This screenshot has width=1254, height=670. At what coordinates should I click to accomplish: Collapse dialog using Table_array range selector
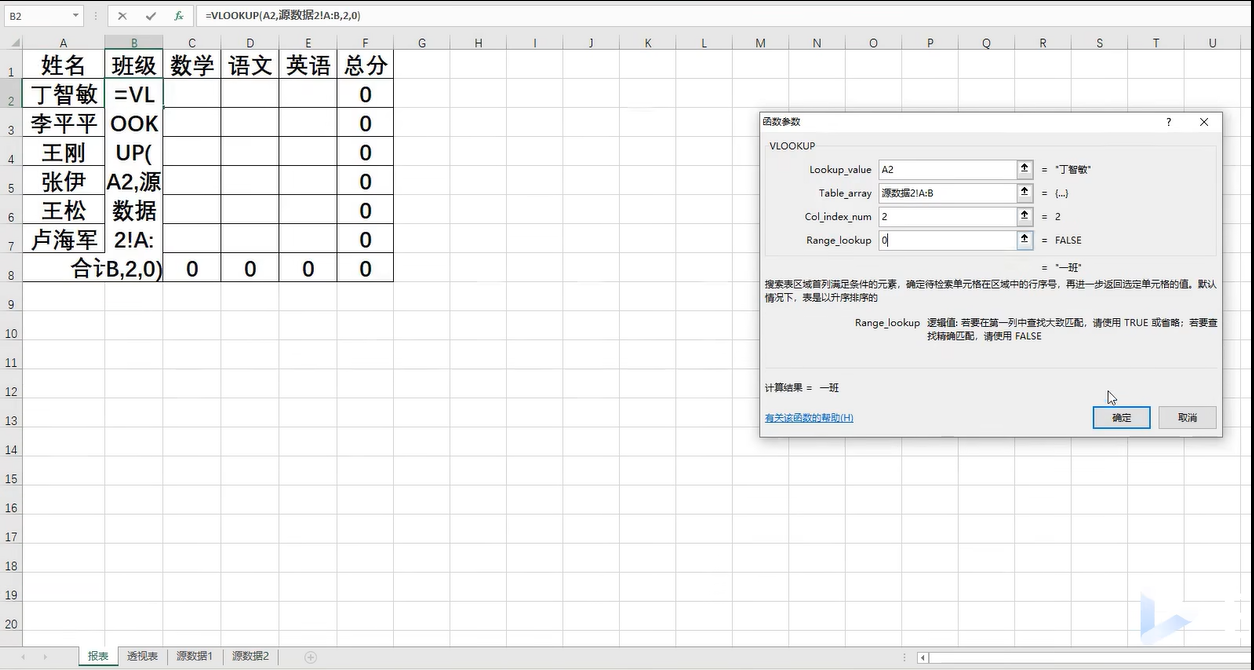pos(1025,193)
